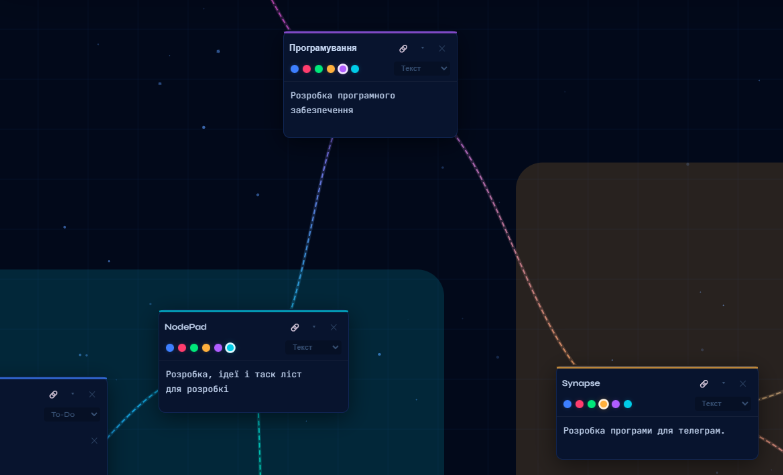Set Synapse card color to purple
The height and width of the screenshot is (475, 783).
pyautogui.click(x=616, y=404)
